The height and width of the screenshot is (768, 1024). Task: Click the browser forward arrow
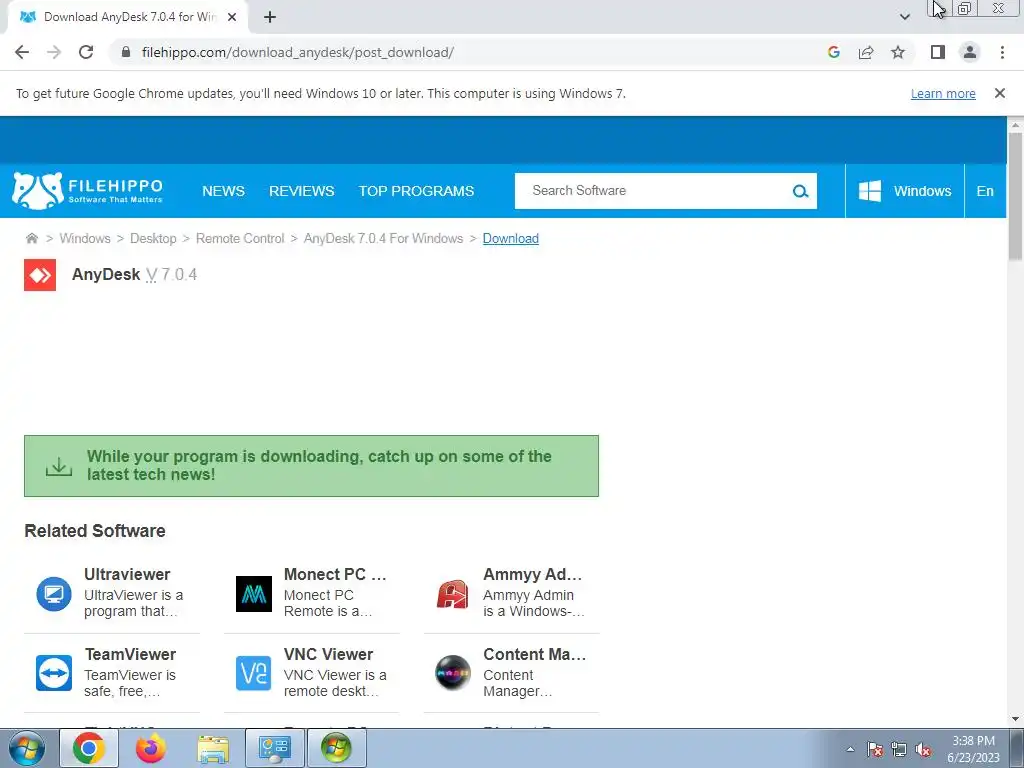[x=54, y=52]
